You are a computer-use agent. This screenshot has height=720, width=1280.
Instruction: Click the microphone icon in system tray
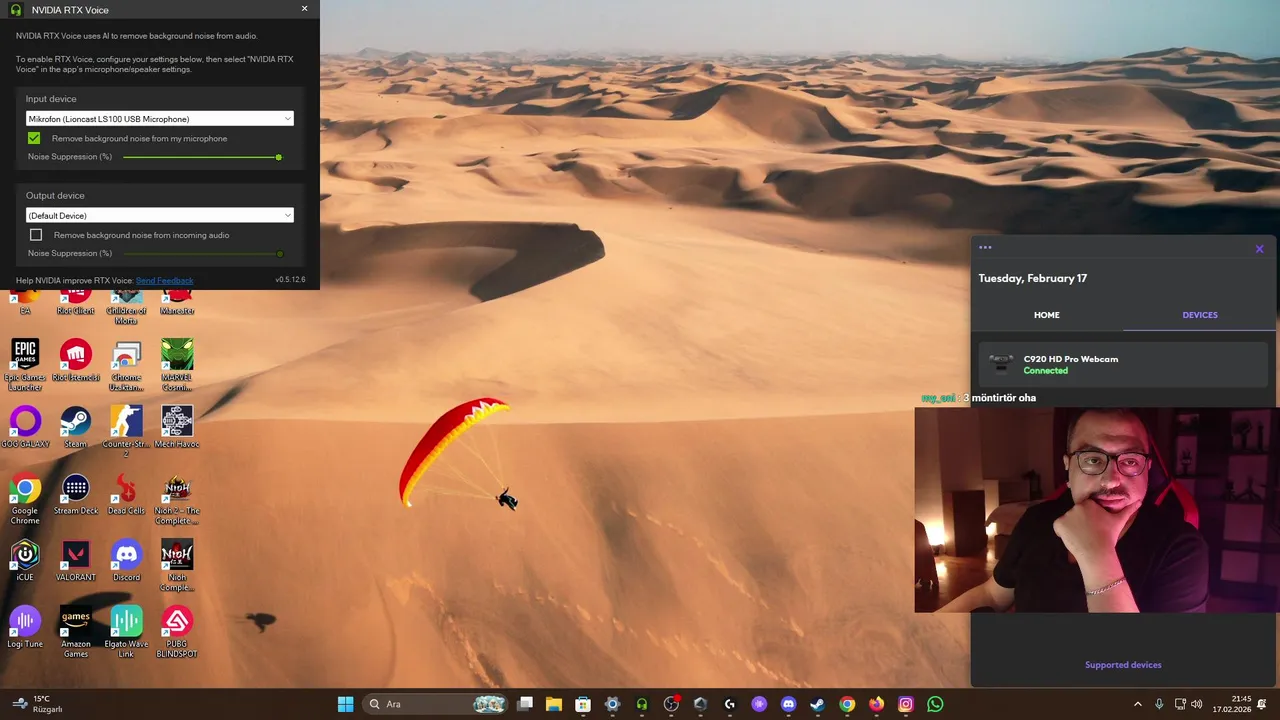point(1159,704)
